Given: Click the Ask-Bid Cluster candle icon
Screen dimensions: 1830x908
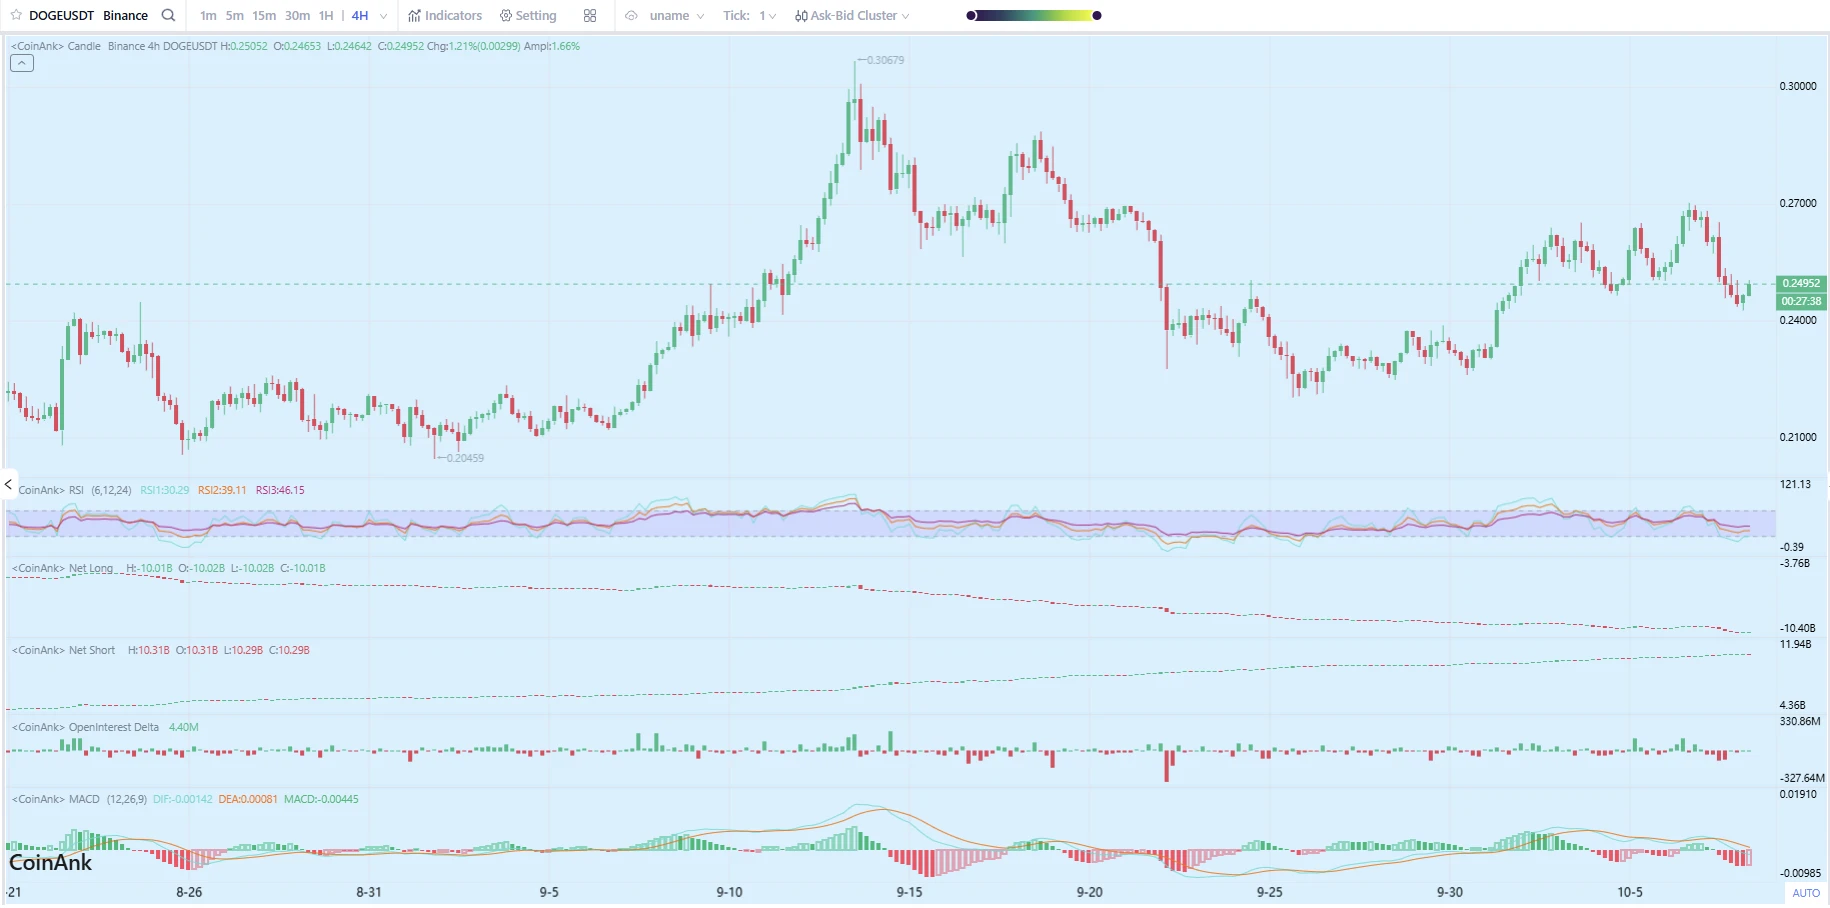Looking at the screenshot, I should [x=801, y=16].
